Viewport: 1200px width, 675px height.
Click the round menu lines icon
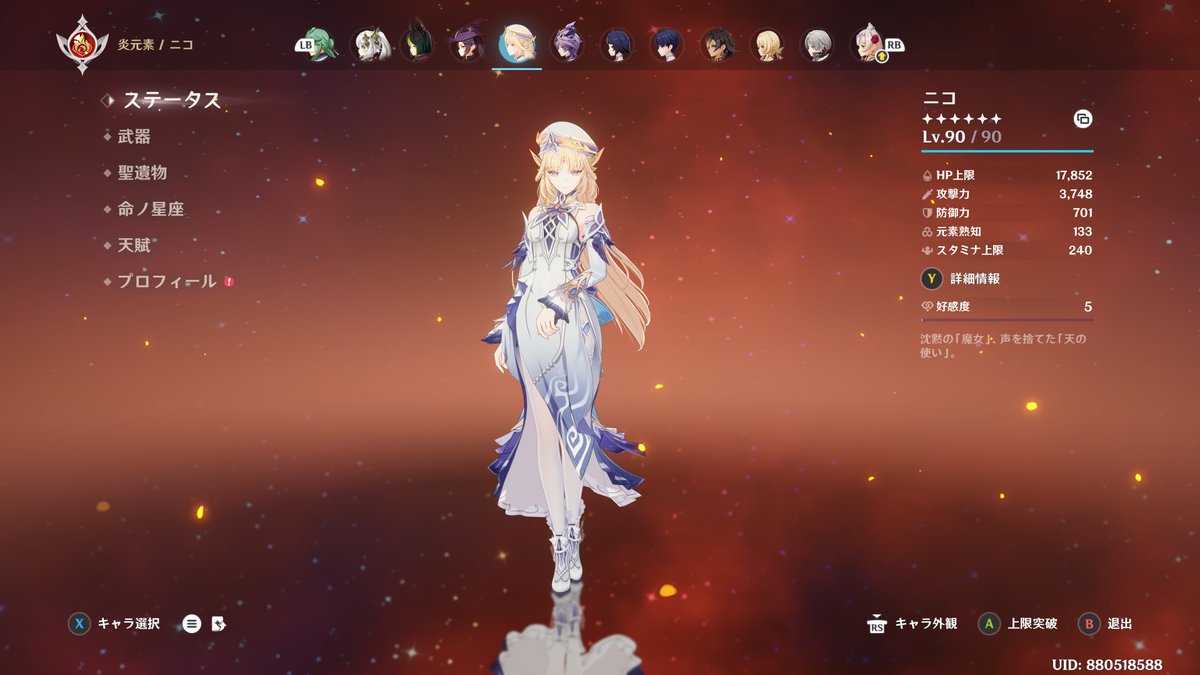coord(192,624)
